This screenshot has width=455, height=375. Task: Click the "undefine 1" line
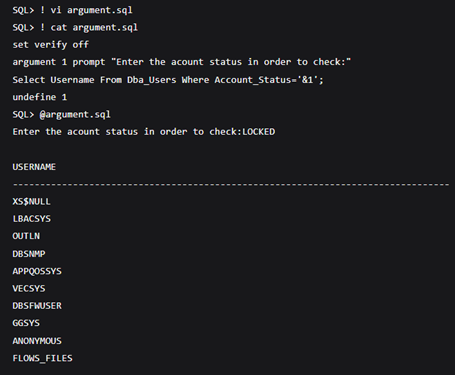(x=40, y=97)
